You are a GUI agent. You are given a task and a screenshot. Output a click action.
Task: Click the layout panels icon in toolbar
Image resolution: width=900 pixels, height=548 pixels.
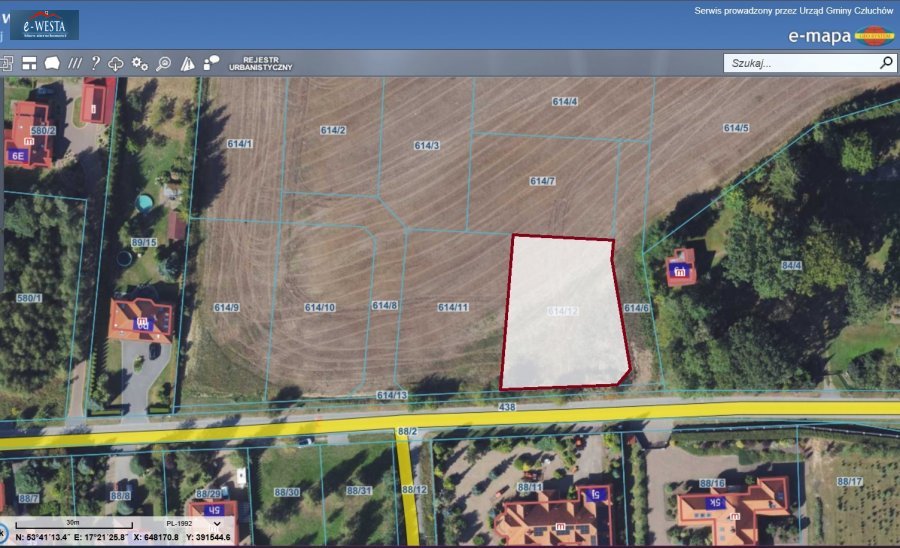(29, 63)
